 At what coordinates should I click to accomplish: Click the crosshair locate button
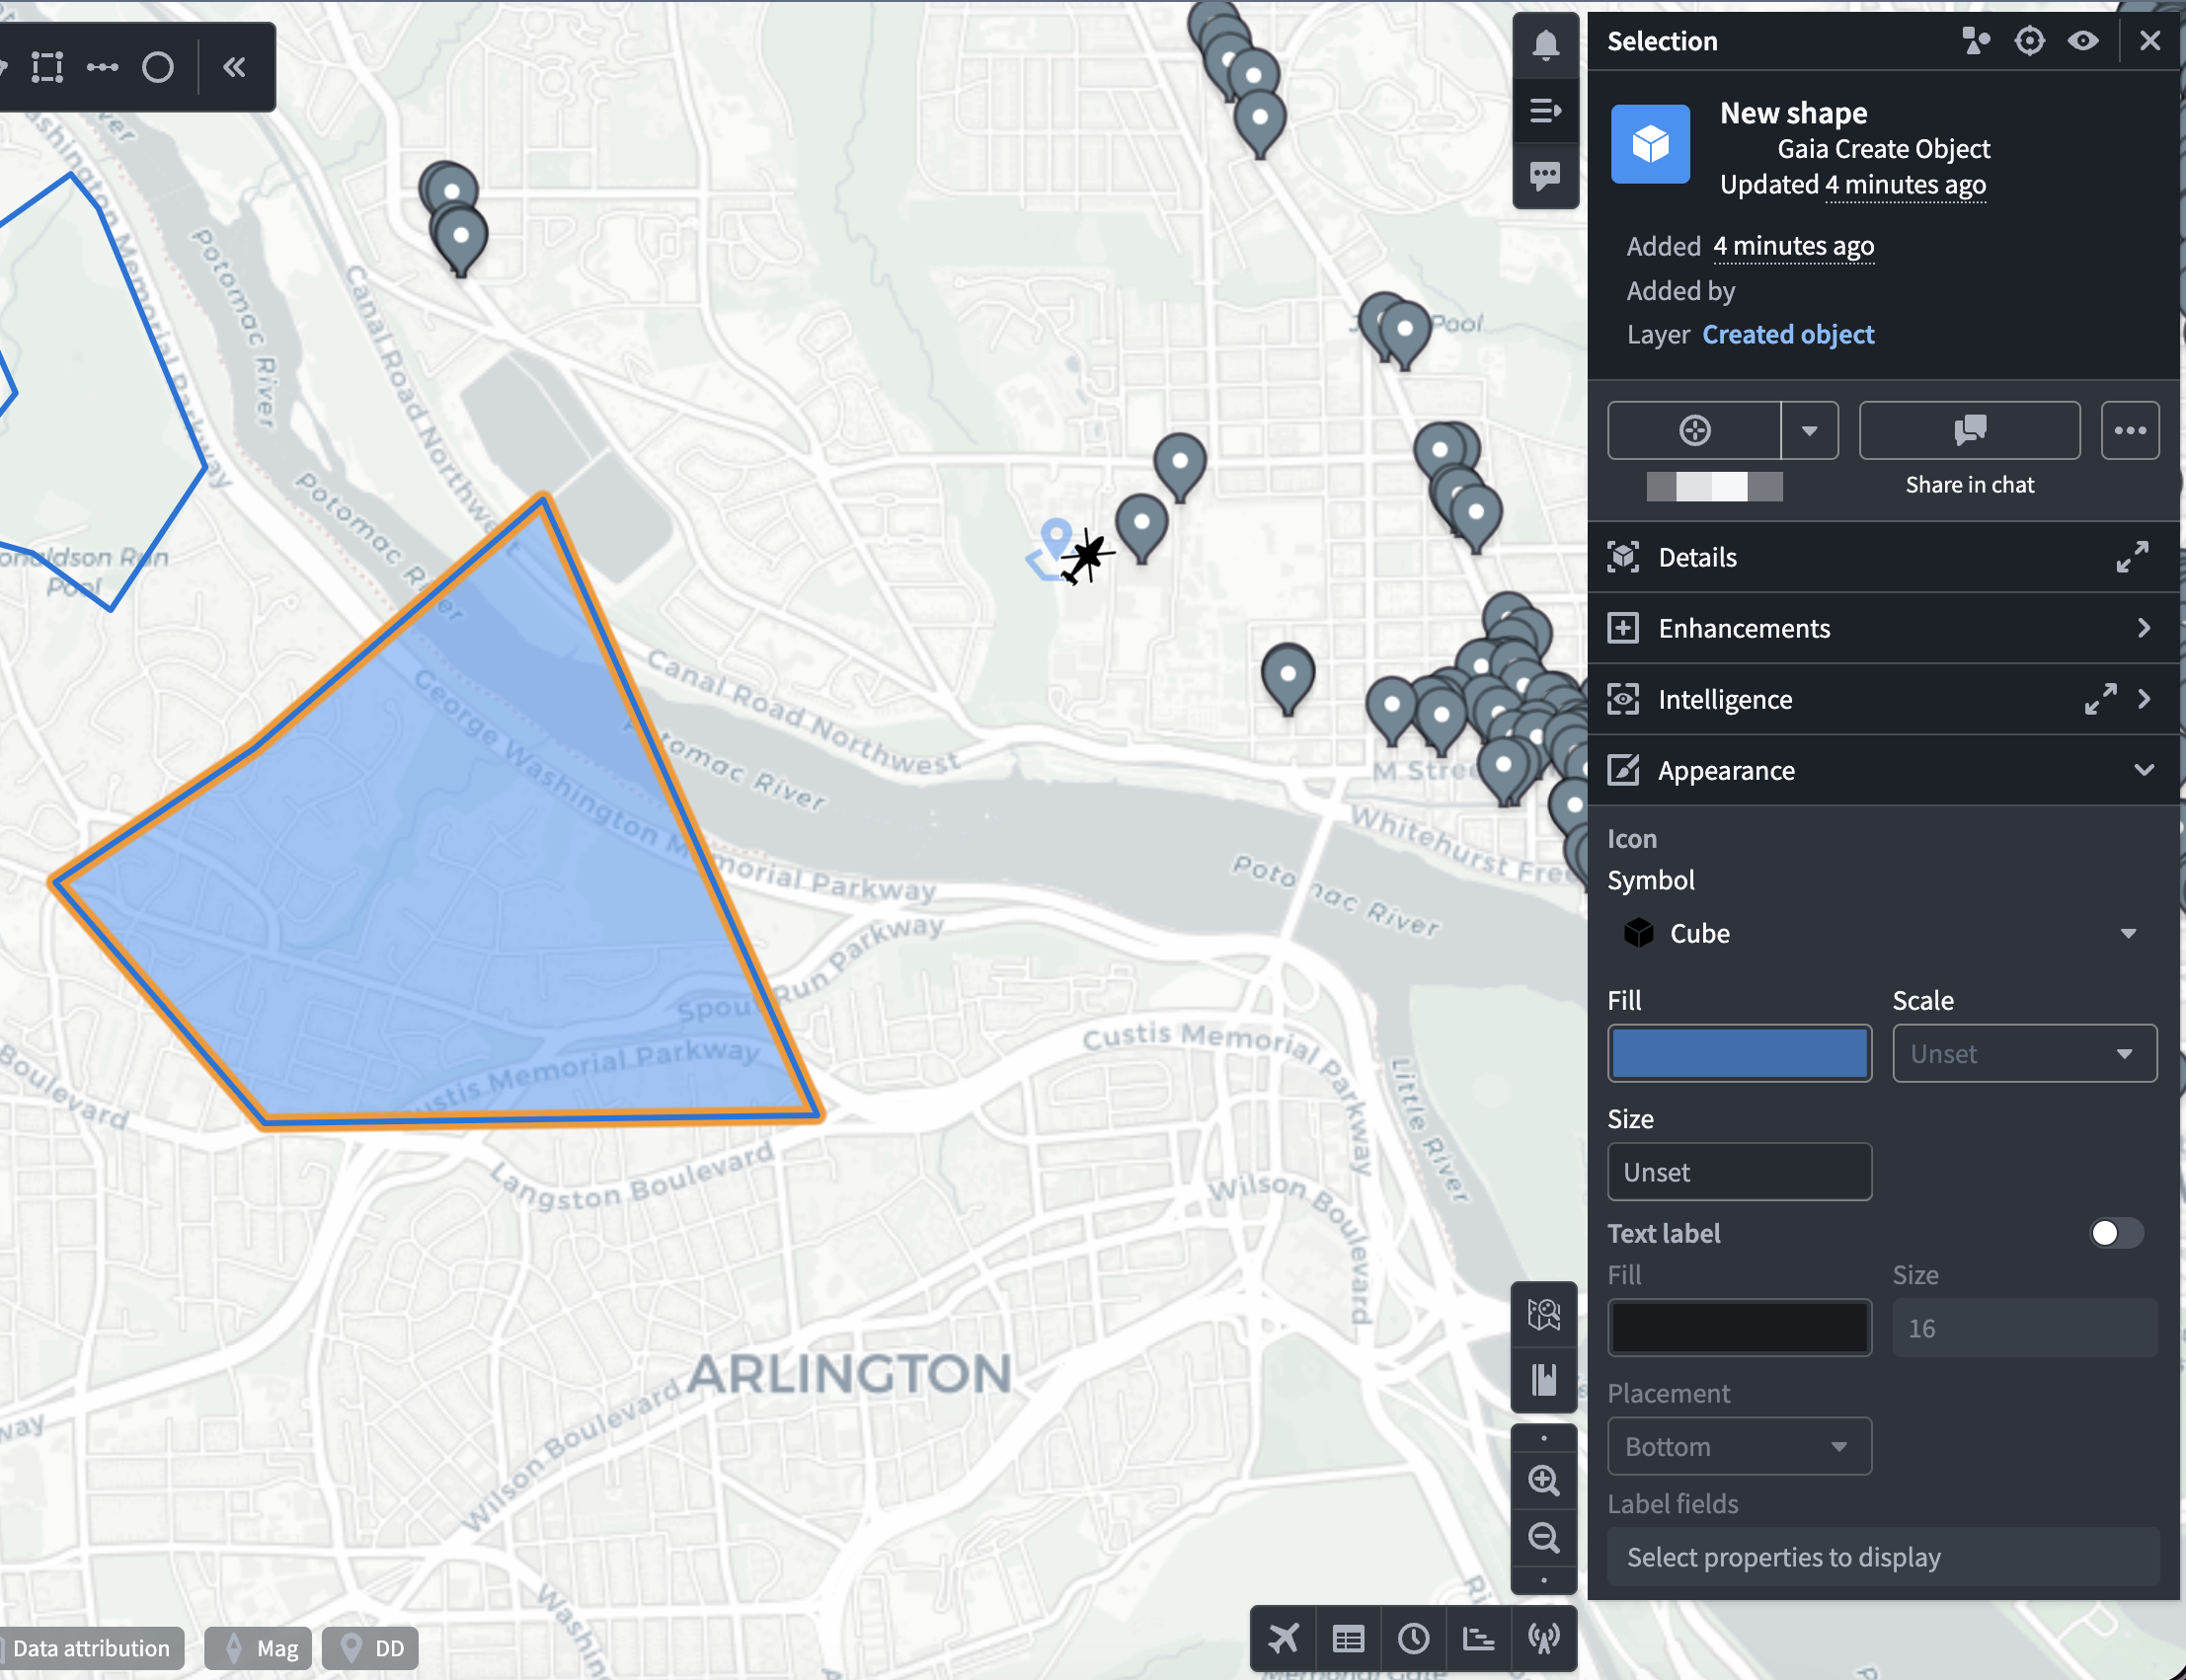1694,431
